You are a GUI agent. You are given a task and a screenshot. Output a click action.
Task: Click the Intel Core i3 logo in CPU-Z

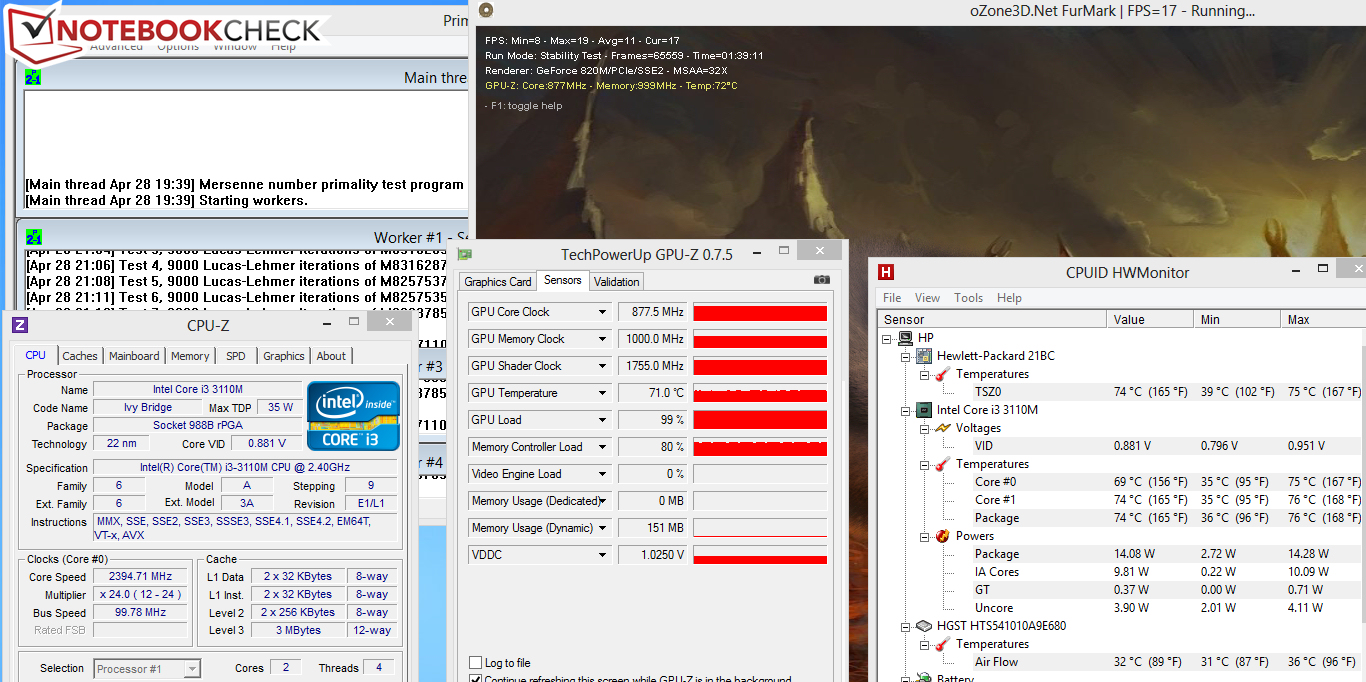coord(354,415)
